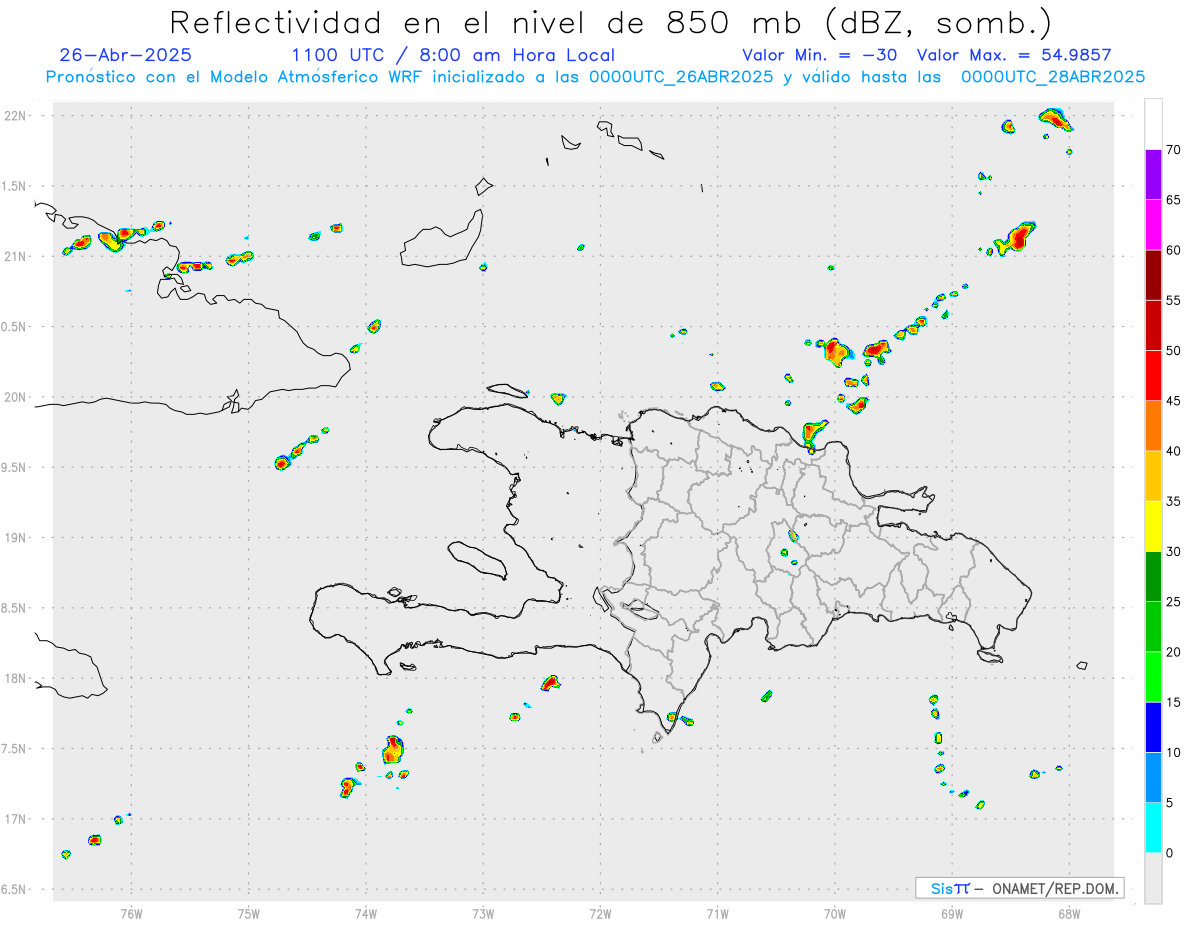Click the light blue 5-10 dBZ colorbar segment
The height and width of the screenshot is (927, 1200).
[1153, 778]
